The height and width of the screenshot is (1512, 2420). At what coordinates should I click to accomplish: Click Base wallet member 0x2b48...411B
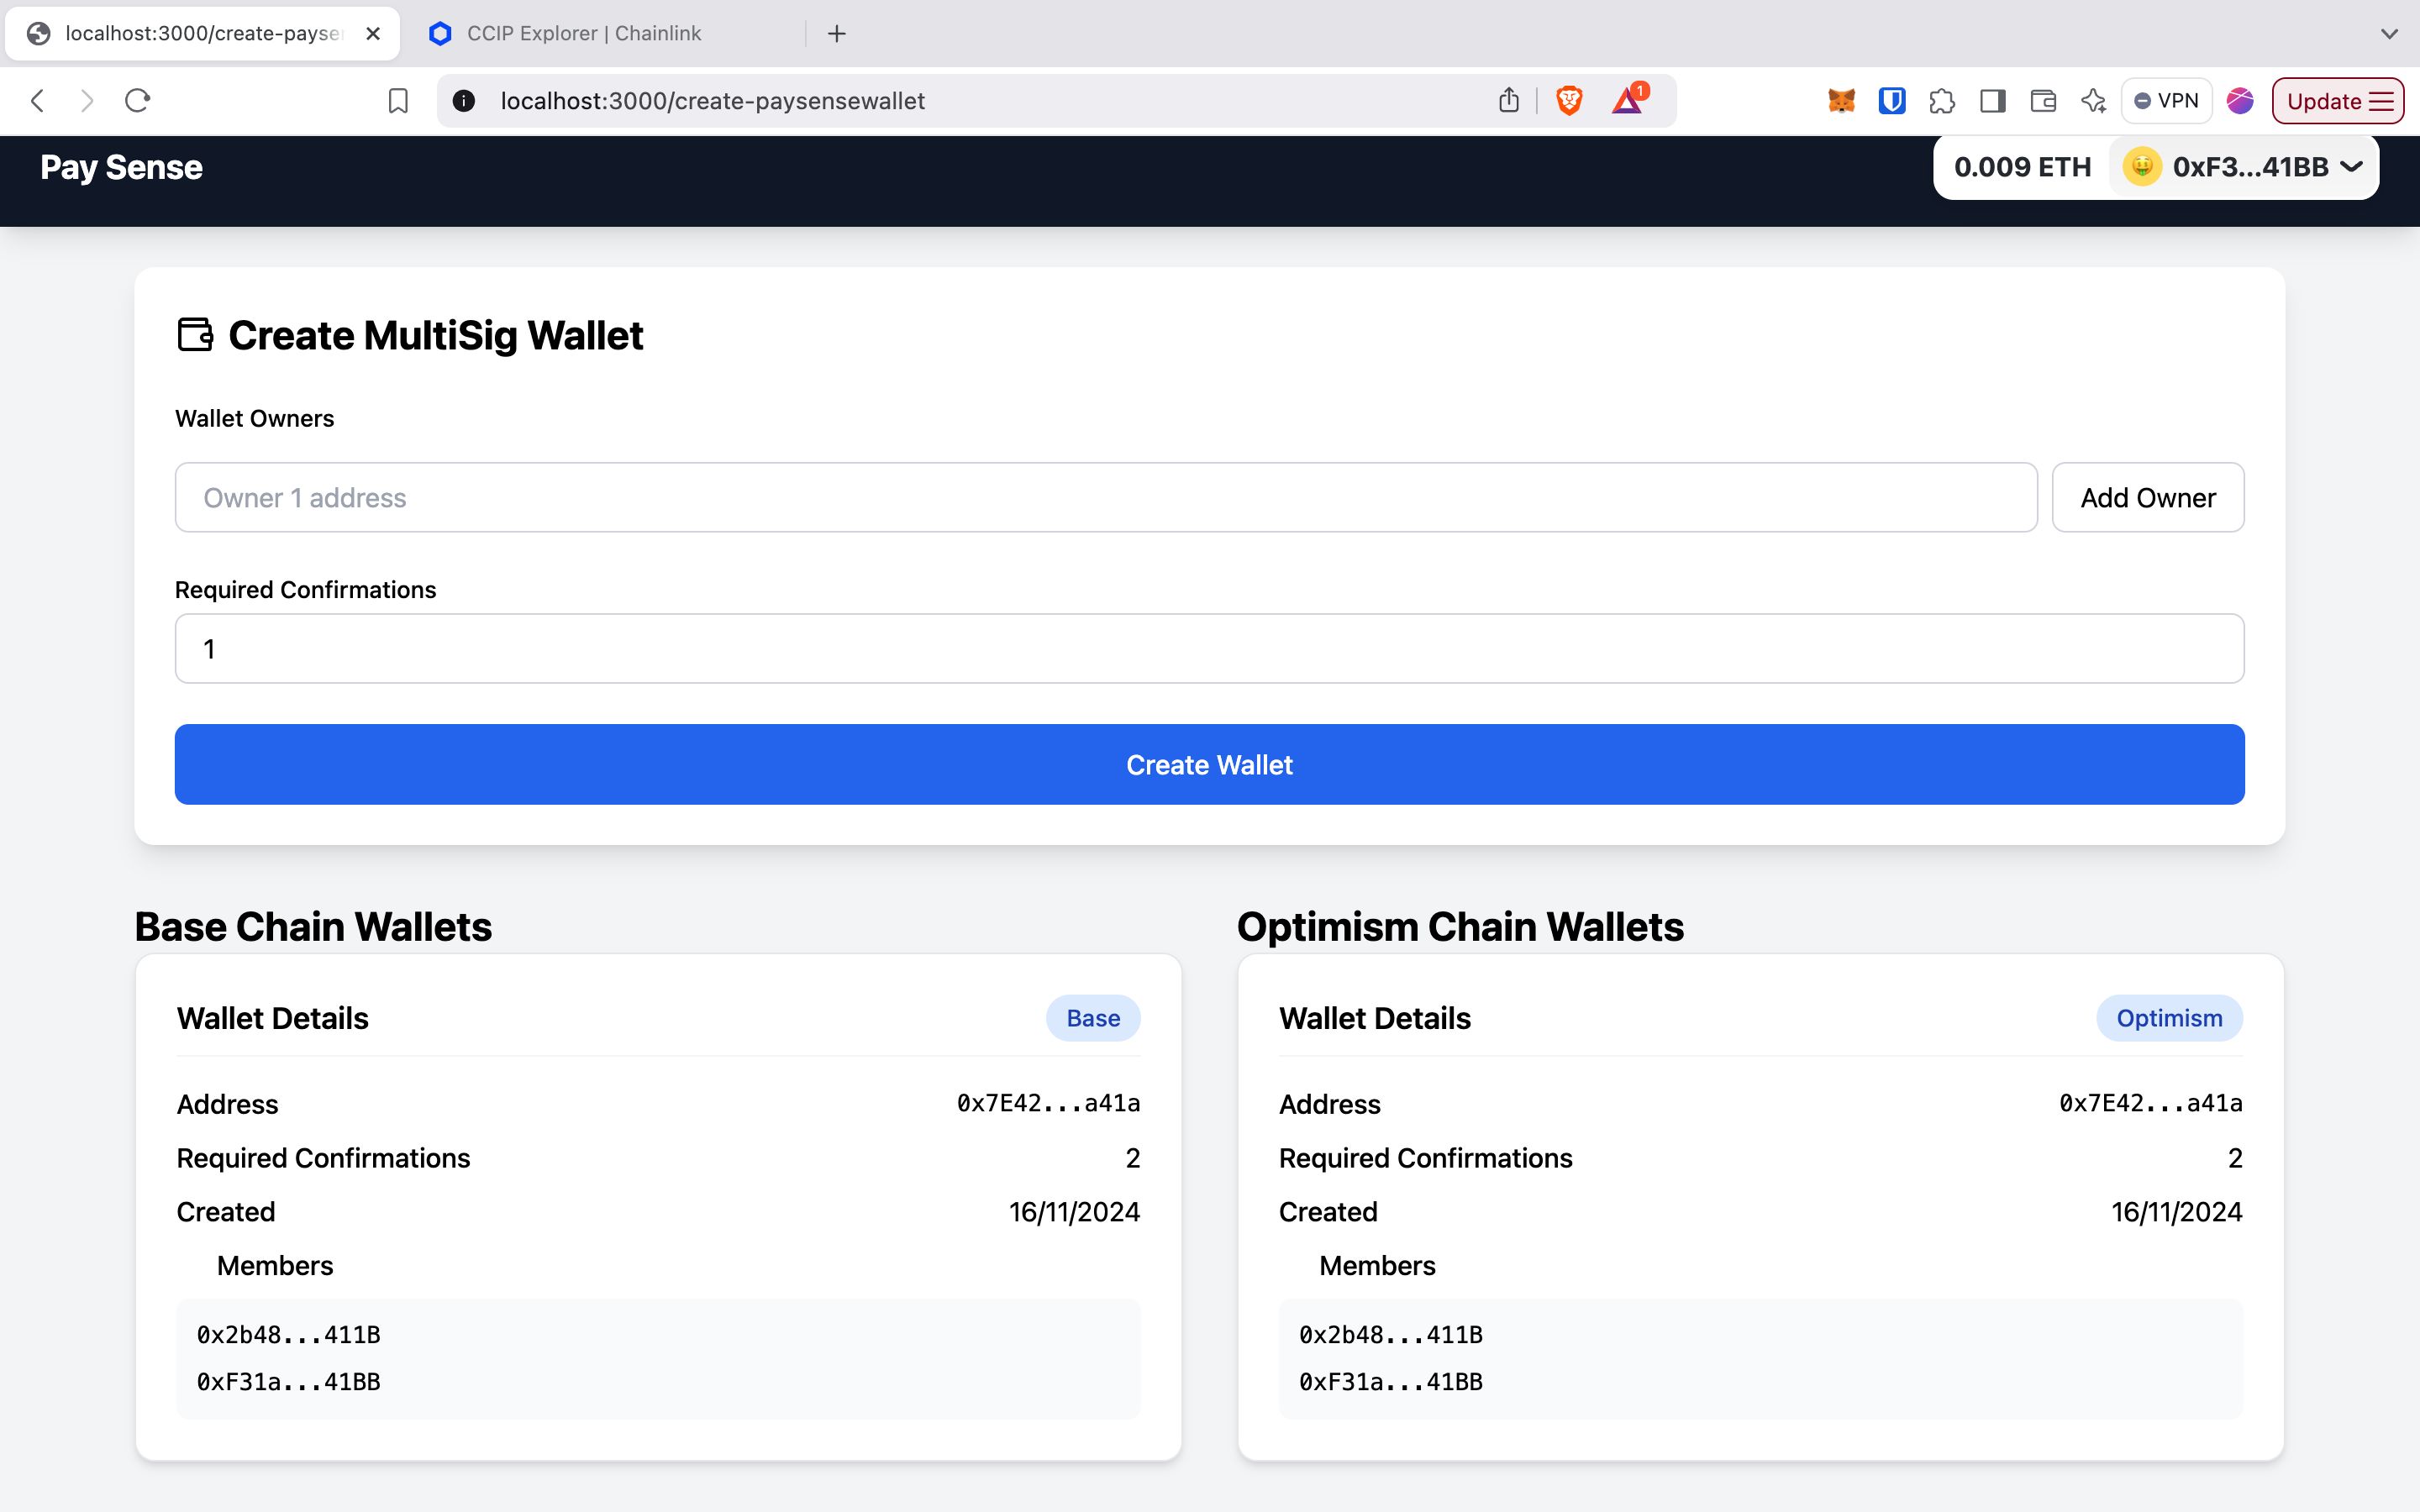[288, 1334]
